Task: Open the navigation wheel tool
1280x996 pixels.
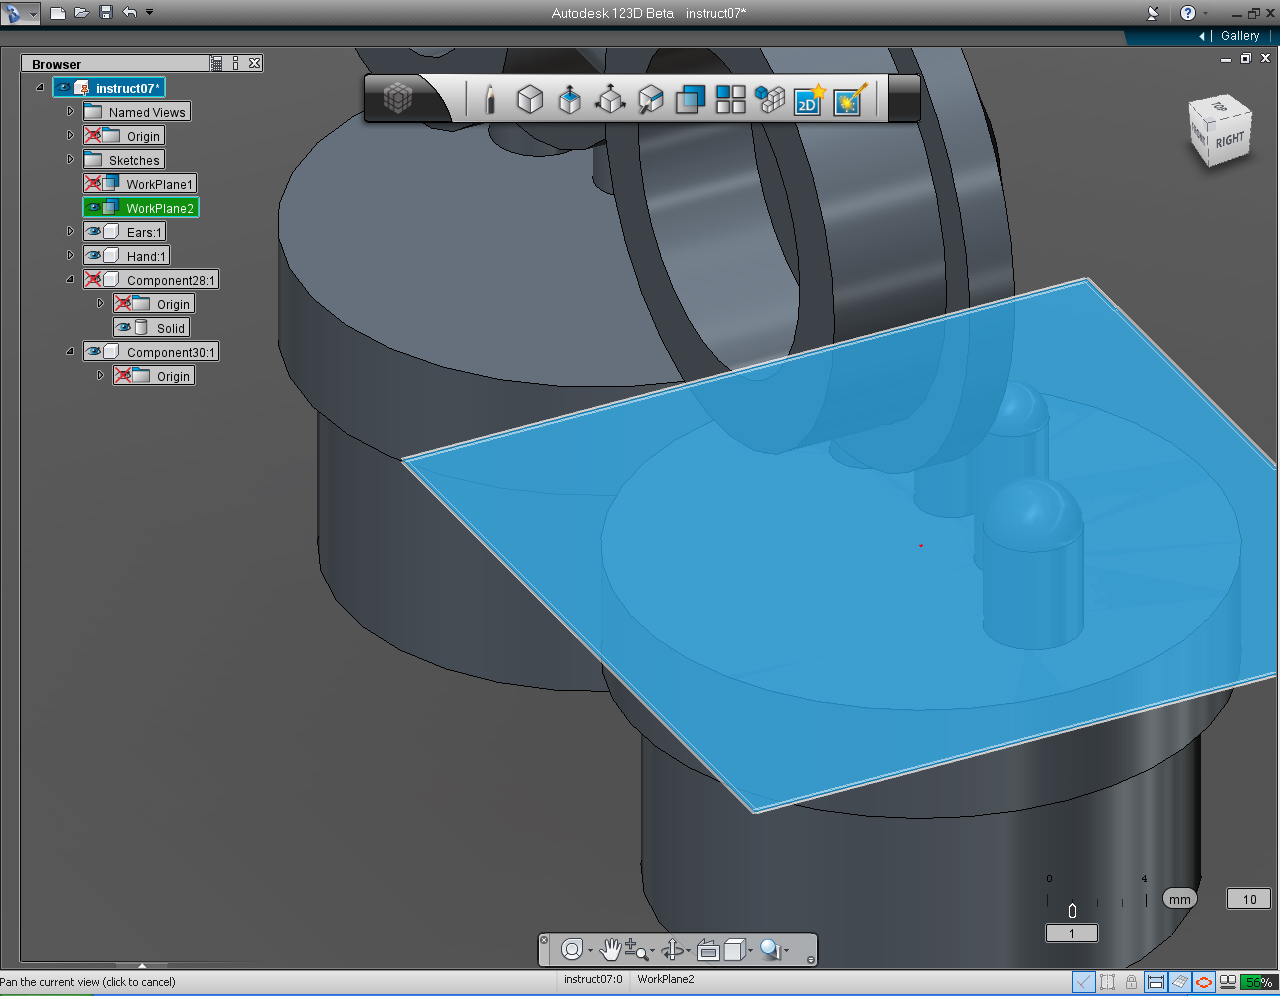Action: pos(572,949)
